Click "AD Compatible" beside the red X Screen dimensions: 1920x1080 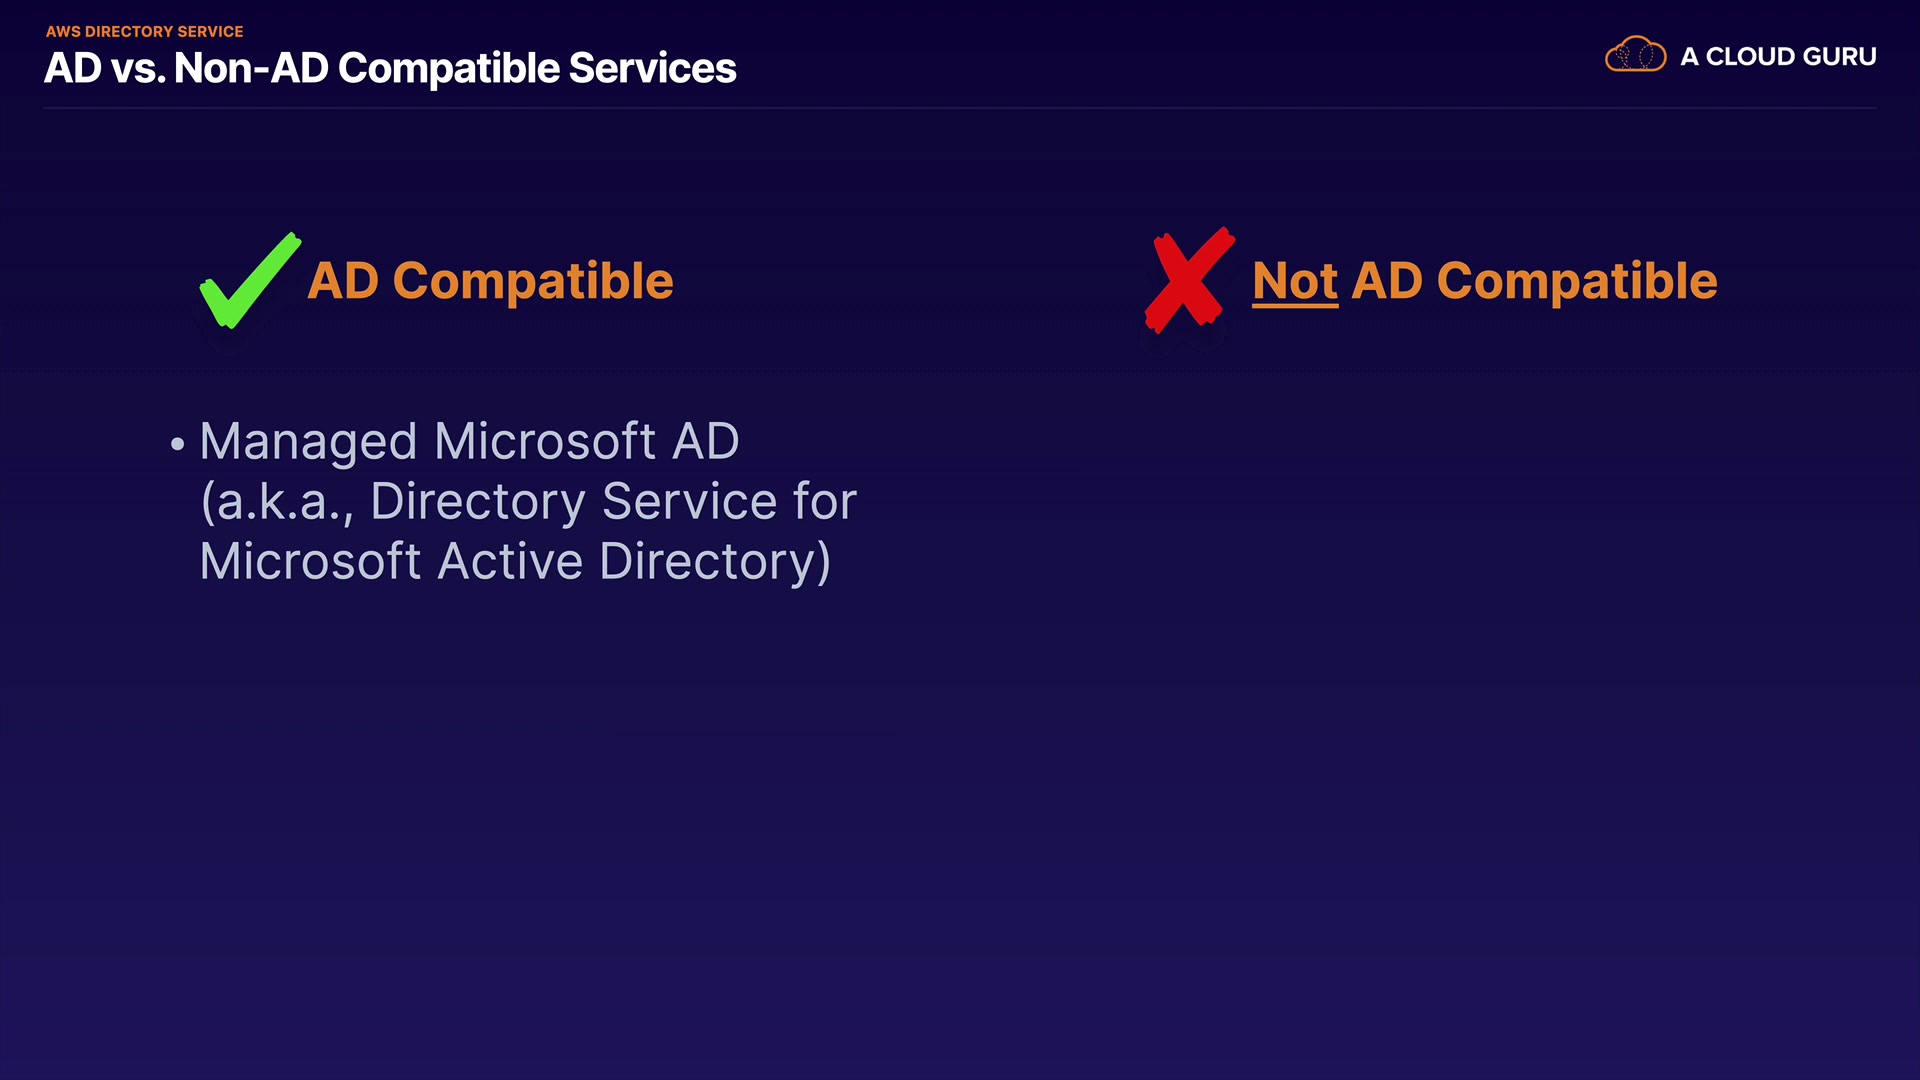pos(1534,281)
